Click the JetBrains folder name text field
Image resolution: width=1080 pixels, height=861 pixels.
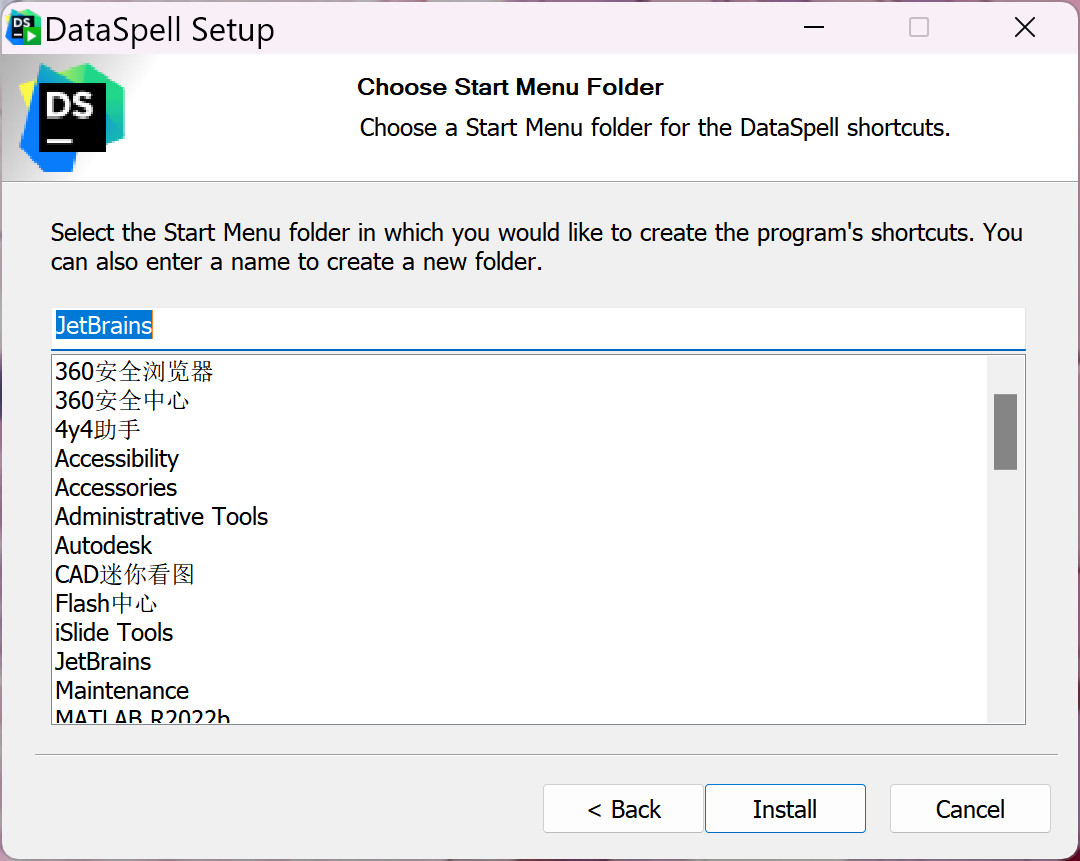pyautogui.click(x=538, y=326)
